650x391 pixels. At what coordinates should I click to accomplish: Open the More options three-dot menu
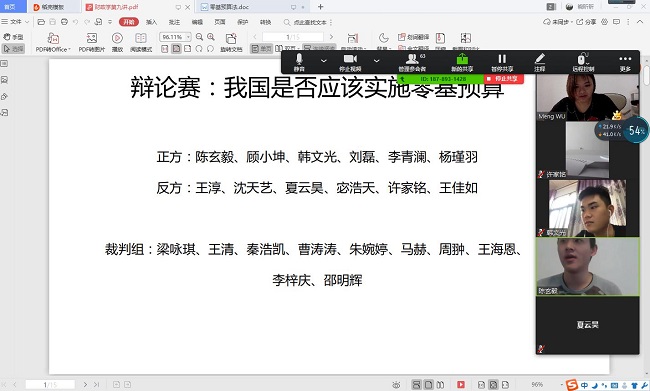coord(625,63)
